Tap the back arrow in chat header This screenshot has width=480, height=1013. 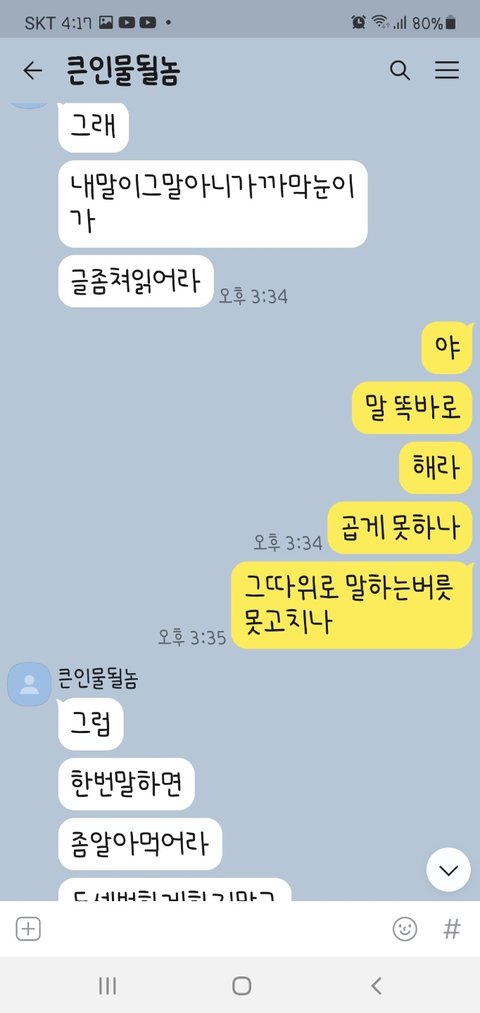click(32, 70)
